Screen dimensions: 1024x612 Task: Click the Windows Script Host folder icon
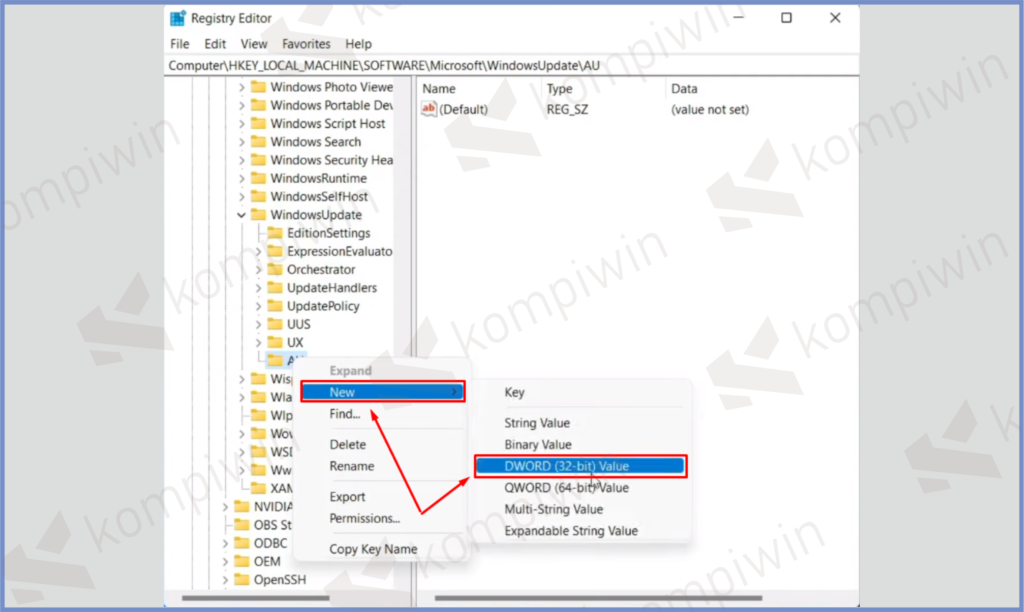click(258, 124)
